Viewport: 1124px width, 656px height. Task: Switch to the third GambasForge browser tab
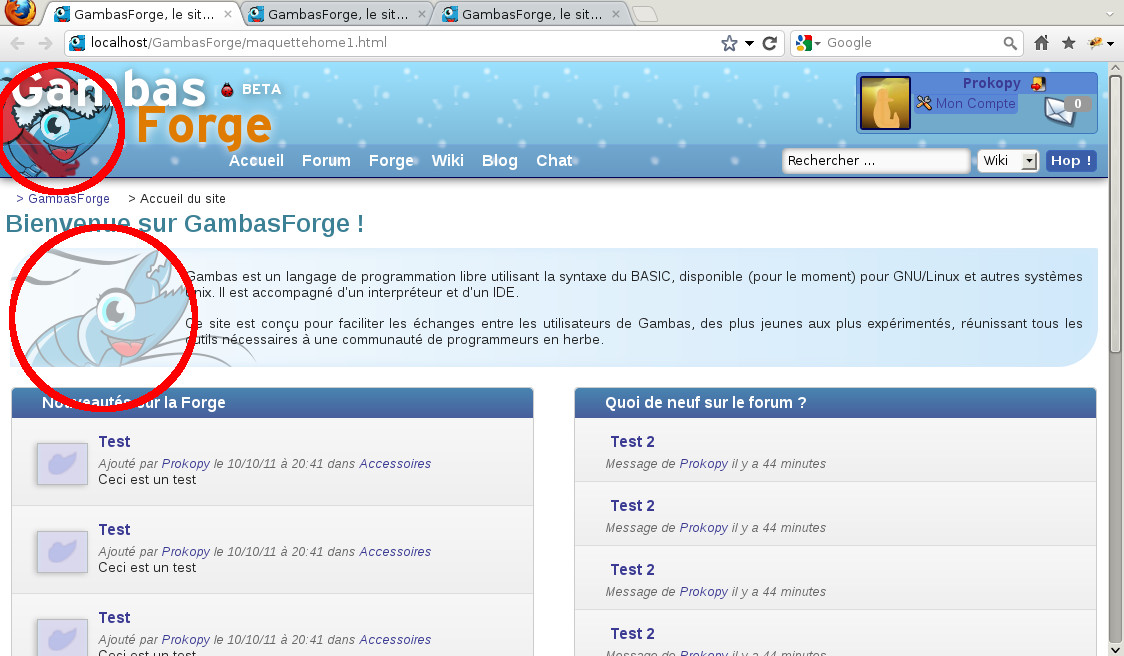coord(530,14)
